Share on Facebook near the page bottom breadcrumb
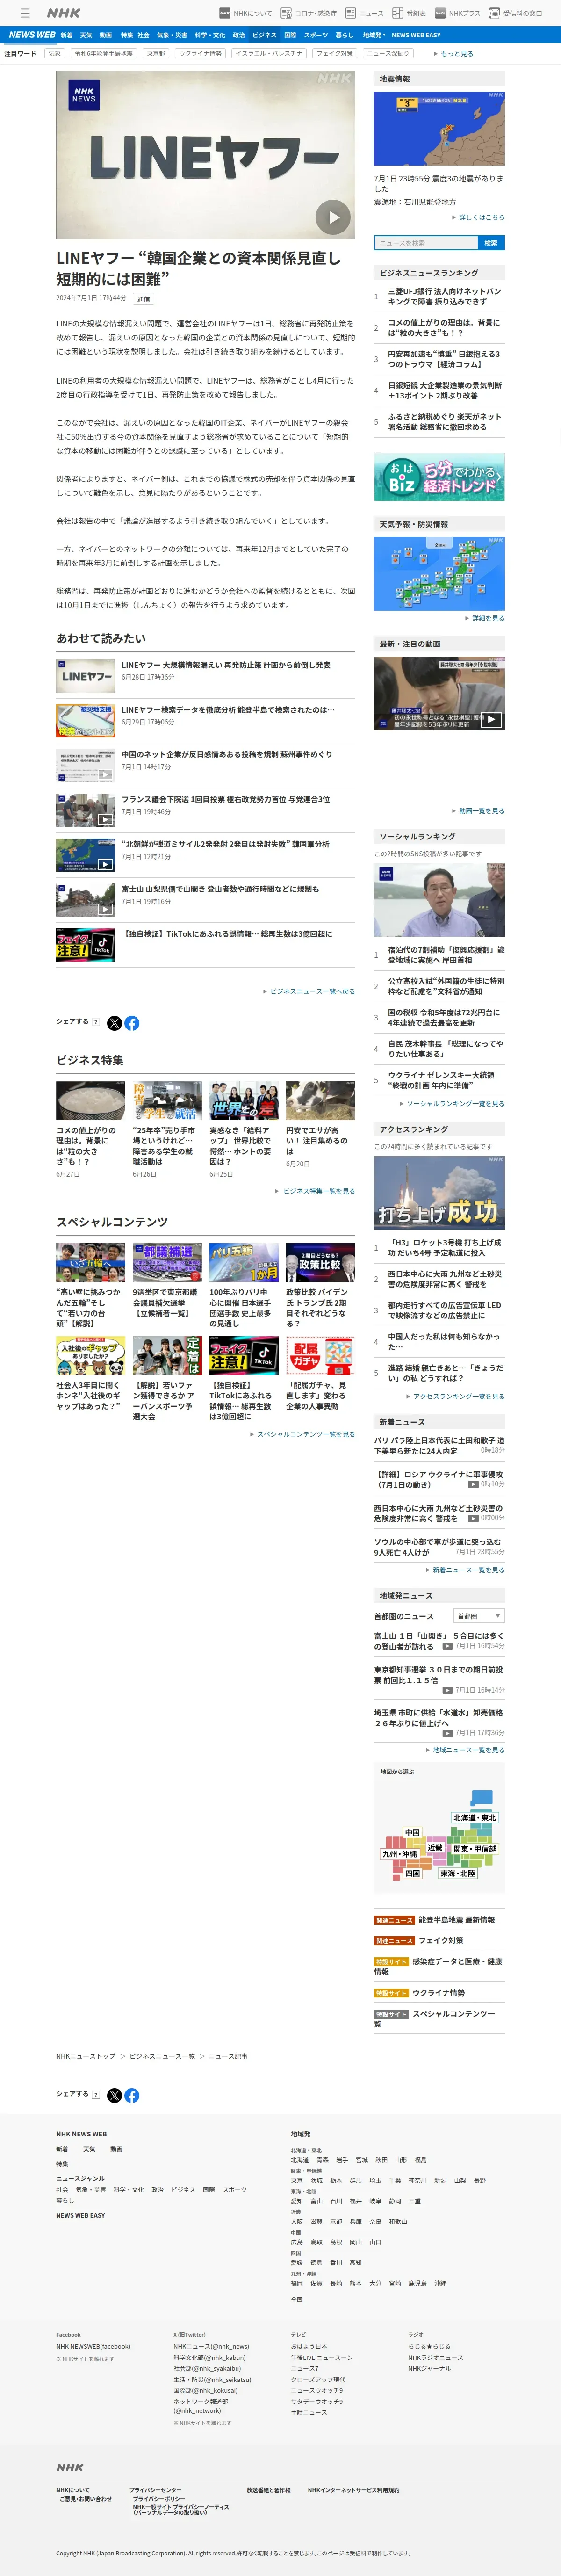561x2576 pixels. click(132, 2095)
